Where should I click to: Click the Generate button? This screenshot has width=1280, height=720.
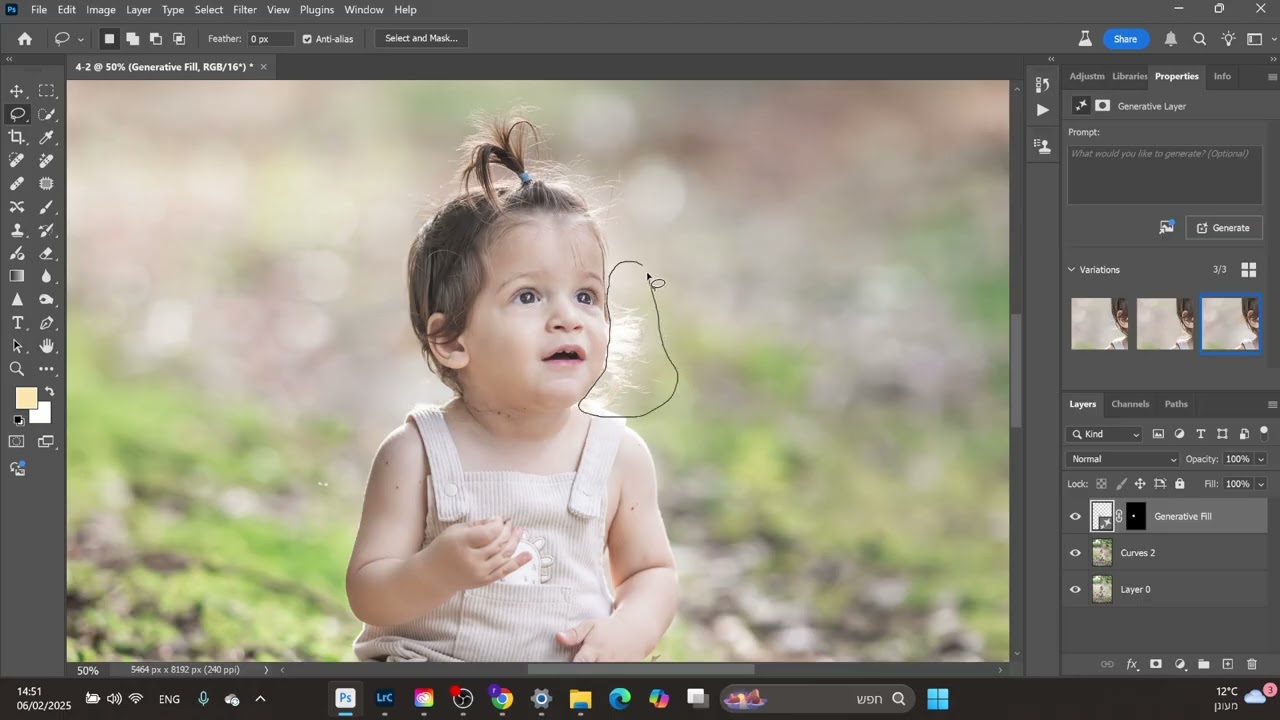pos(1224,228)
